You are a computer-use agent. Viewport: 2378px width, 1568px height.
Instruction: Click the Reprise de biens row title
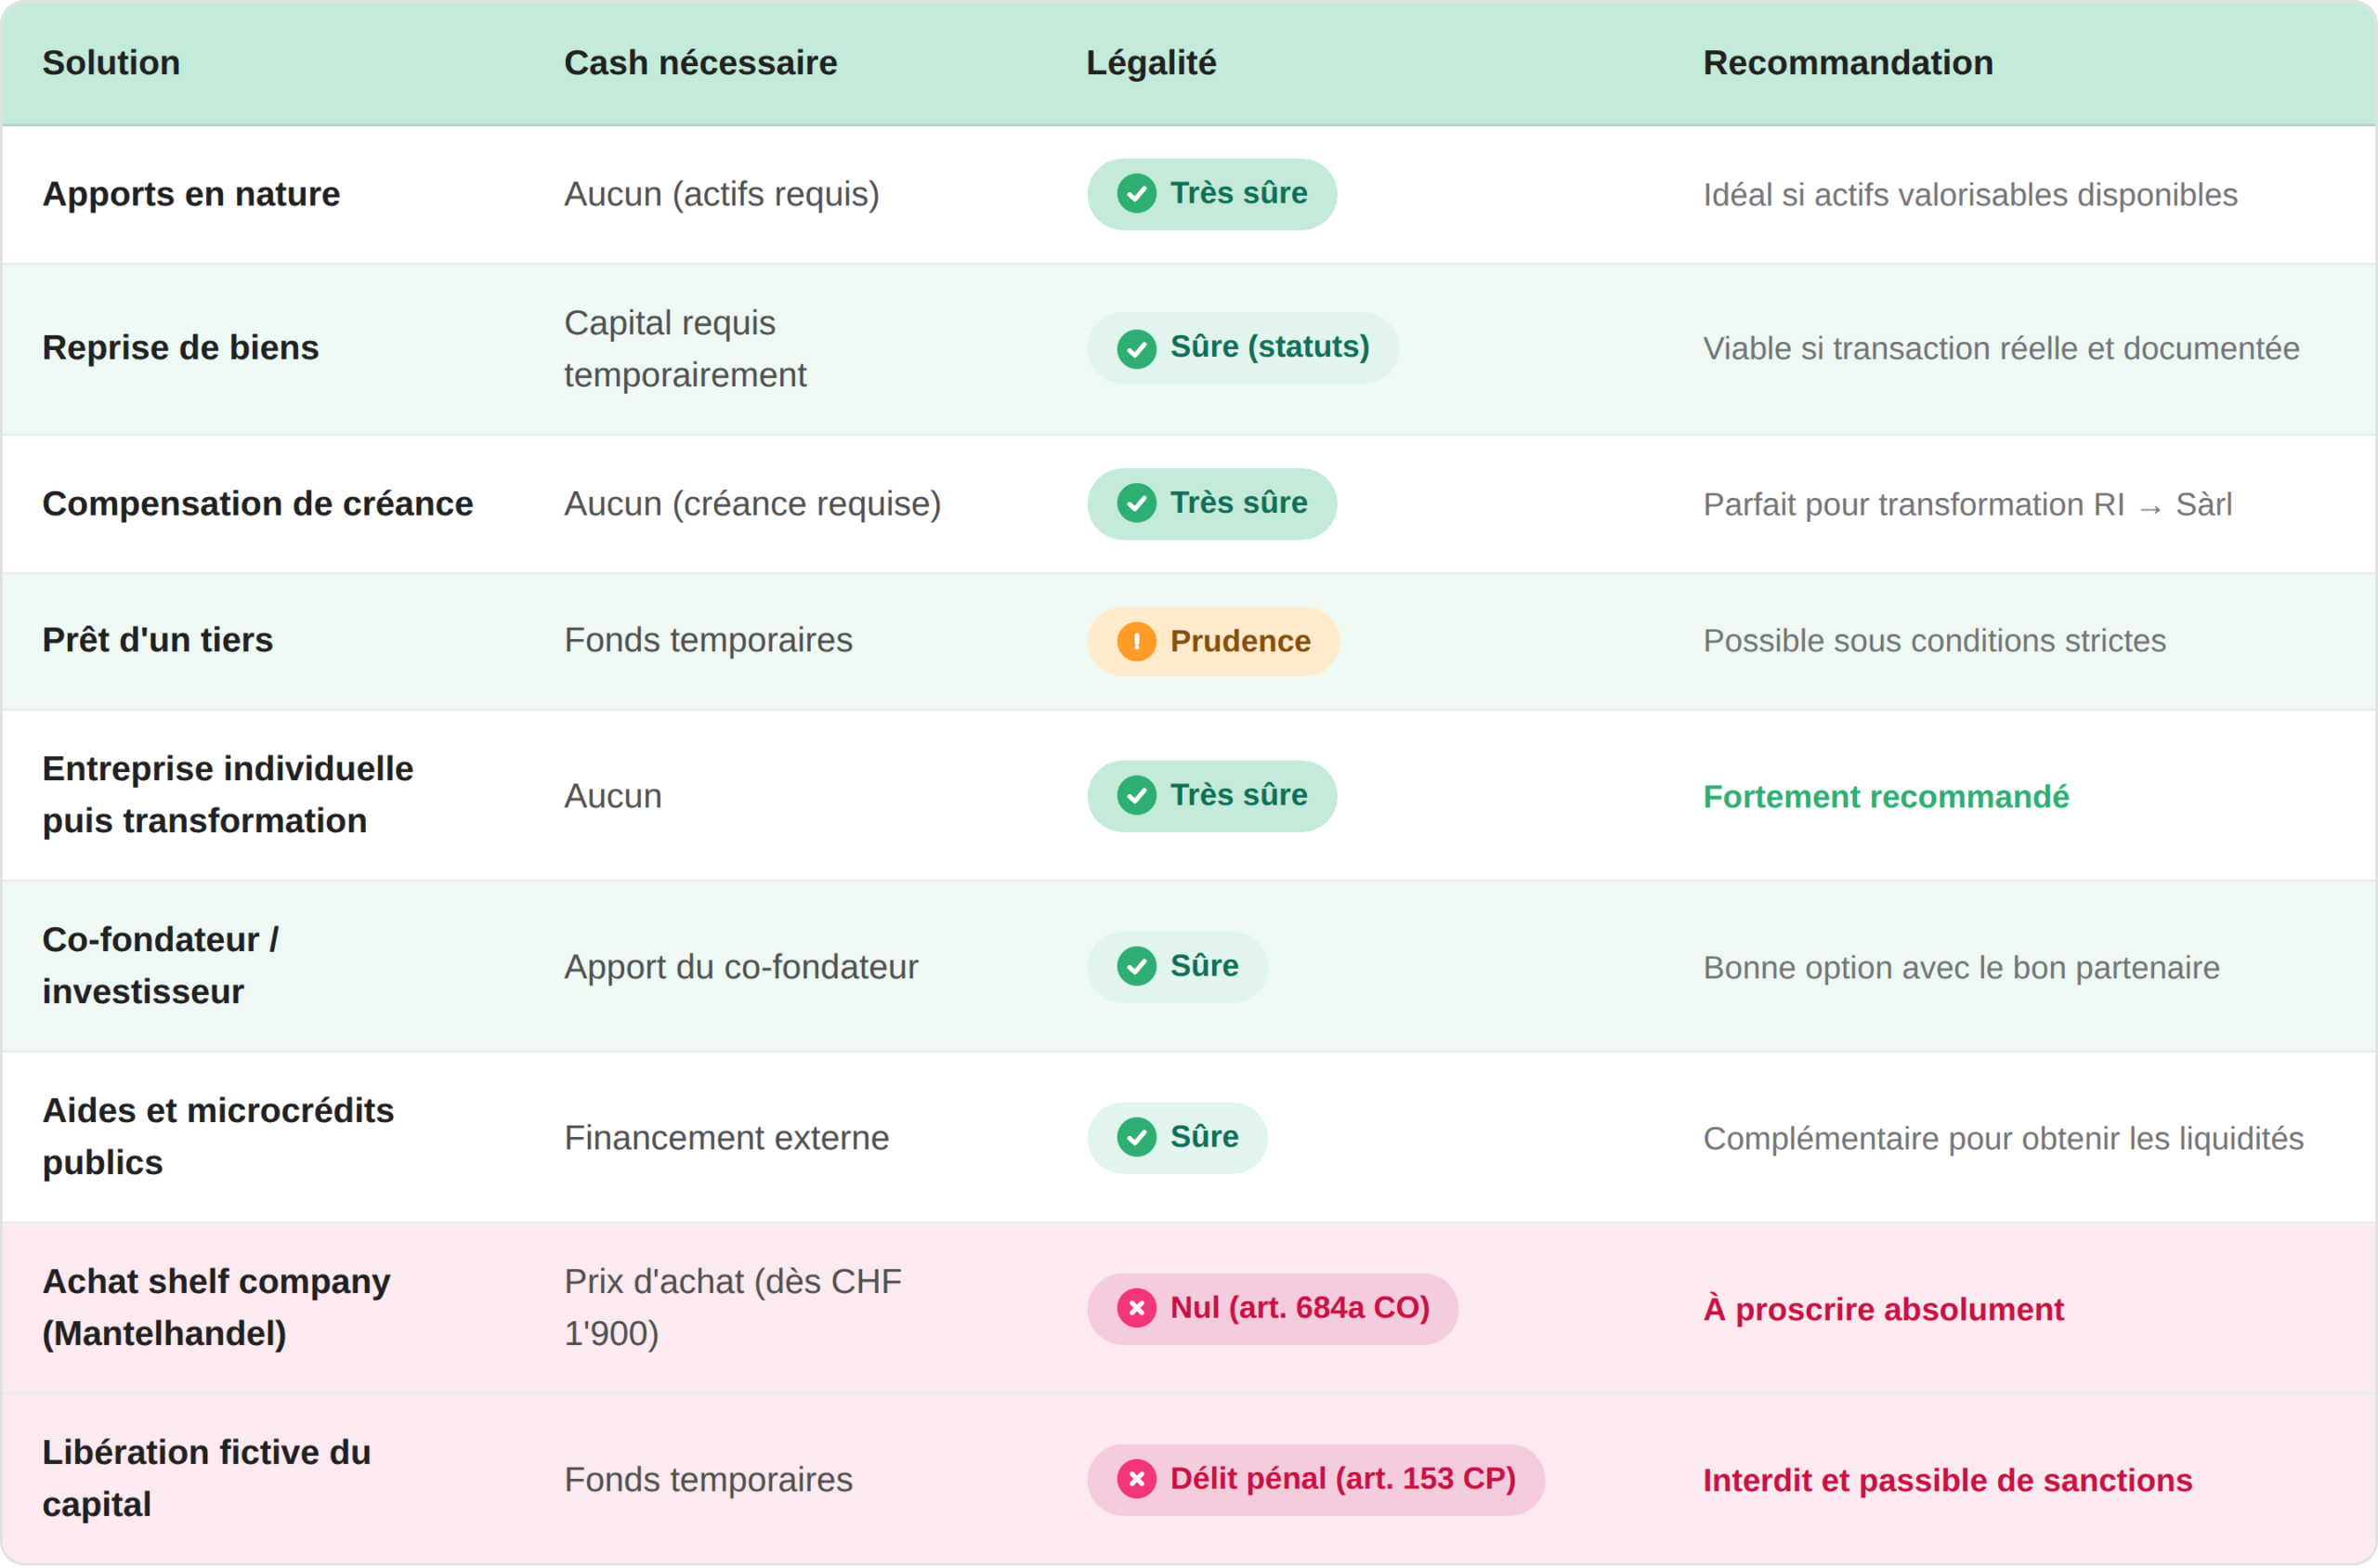180,348
